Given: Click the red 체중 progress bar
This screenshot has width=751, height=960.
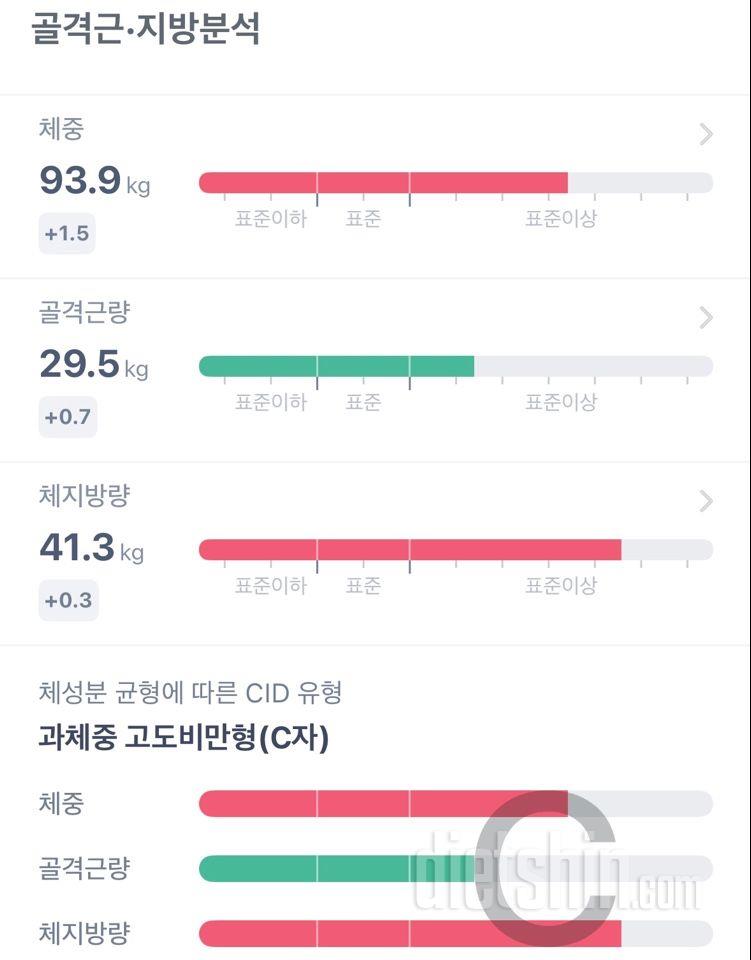Looking at the screenshot, I should click(383, 182).
